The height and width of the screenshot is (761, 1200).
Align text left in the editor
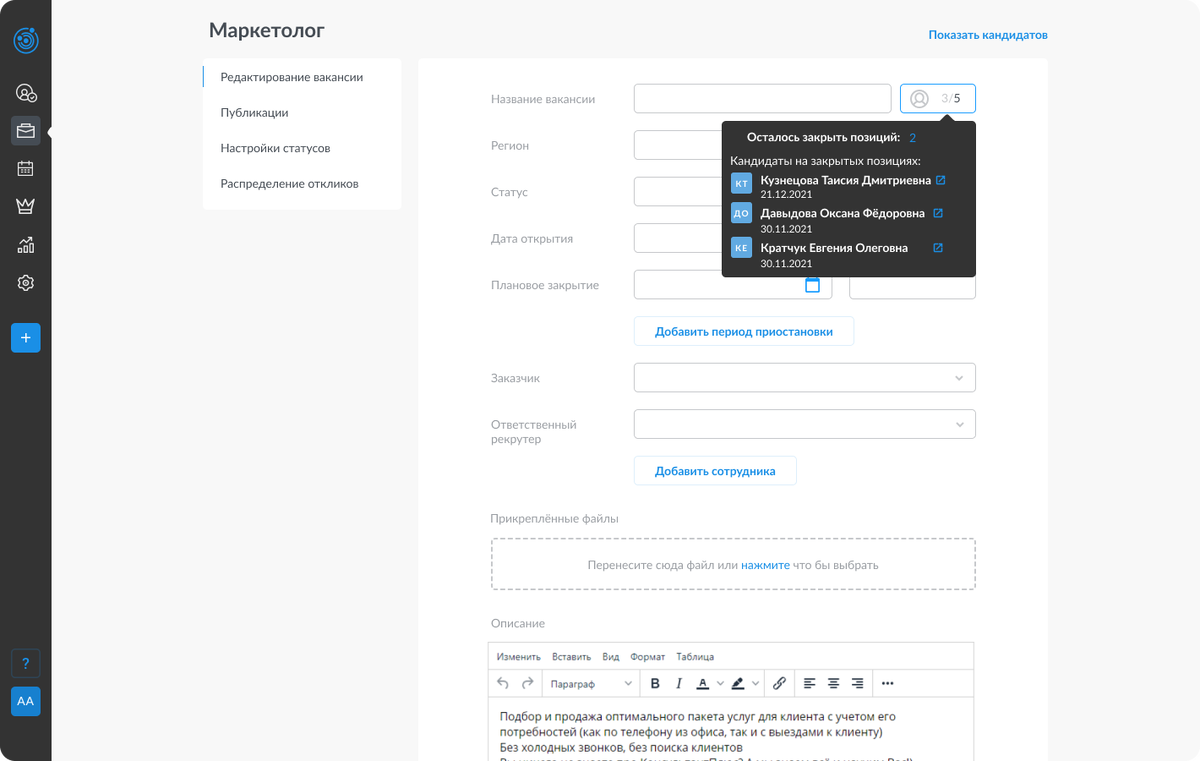pyautogui.click(x=810, y=684)
